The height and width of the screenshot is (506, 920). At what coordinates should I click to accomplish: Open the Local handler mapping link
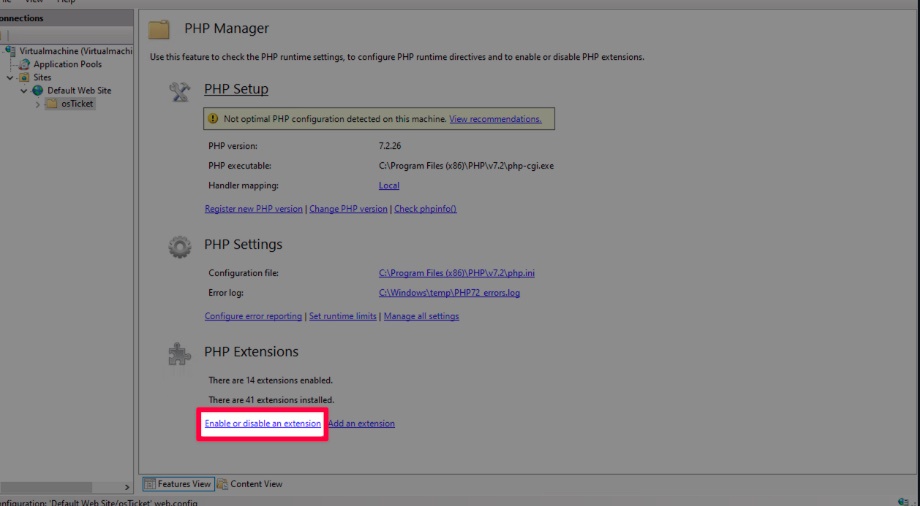pyautogui.click(x=389, y=185)
